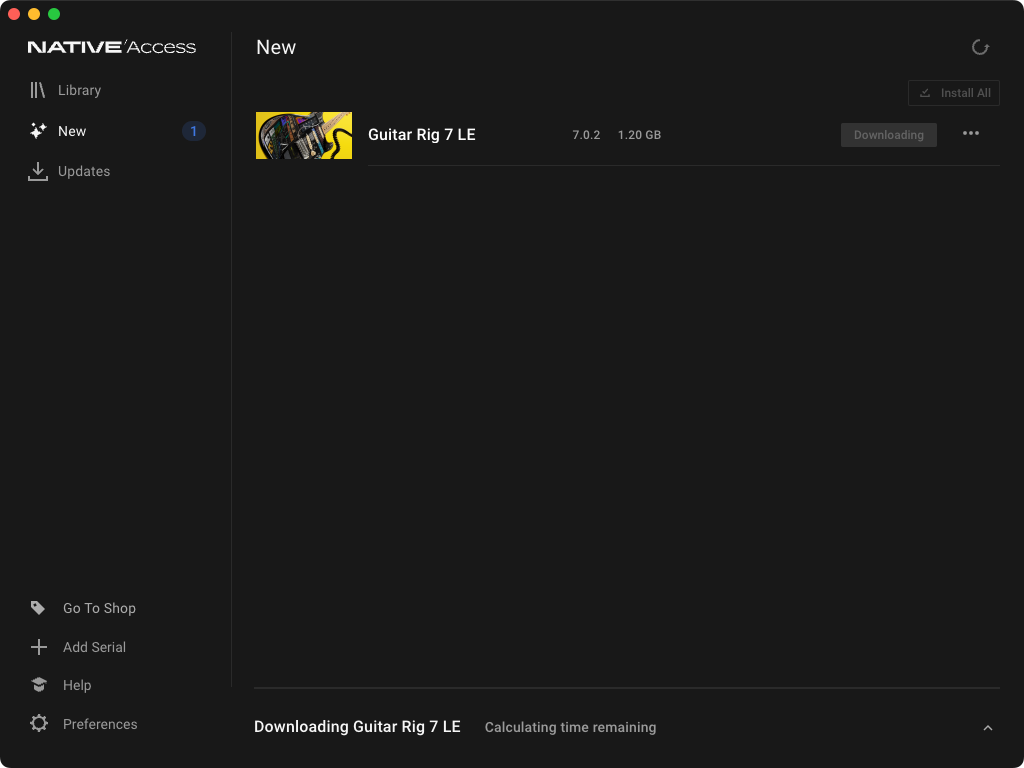Click the Native Access logo

click(112, 47)
